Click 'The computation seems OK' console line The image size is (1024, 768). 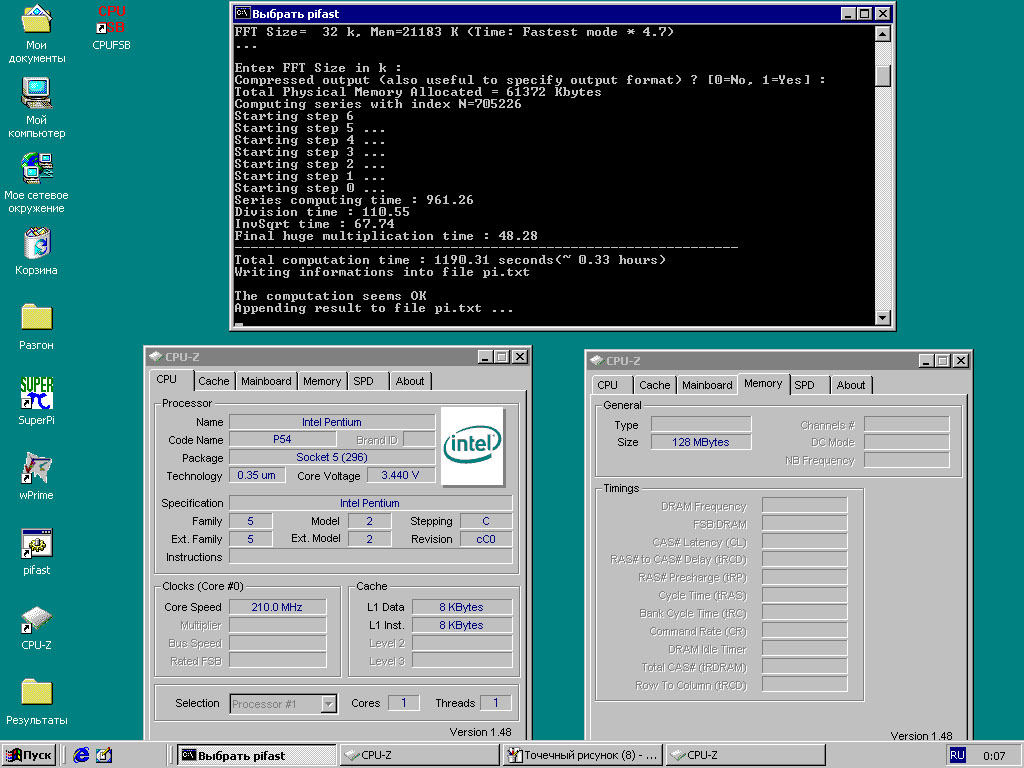(x=330, y=296)
